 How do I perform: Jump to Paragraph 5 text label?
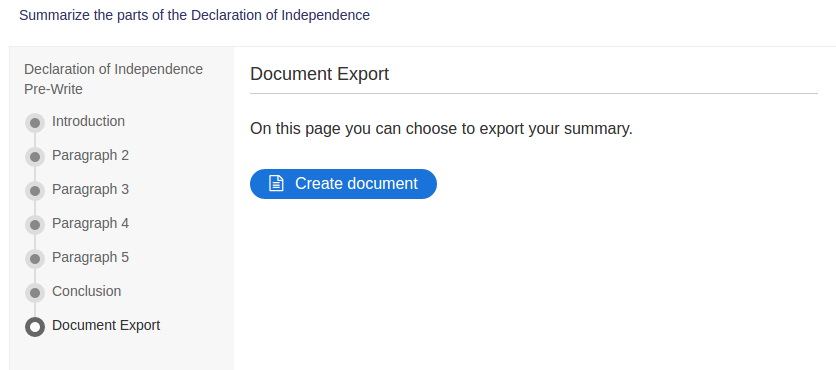click(x=91, y=257)
